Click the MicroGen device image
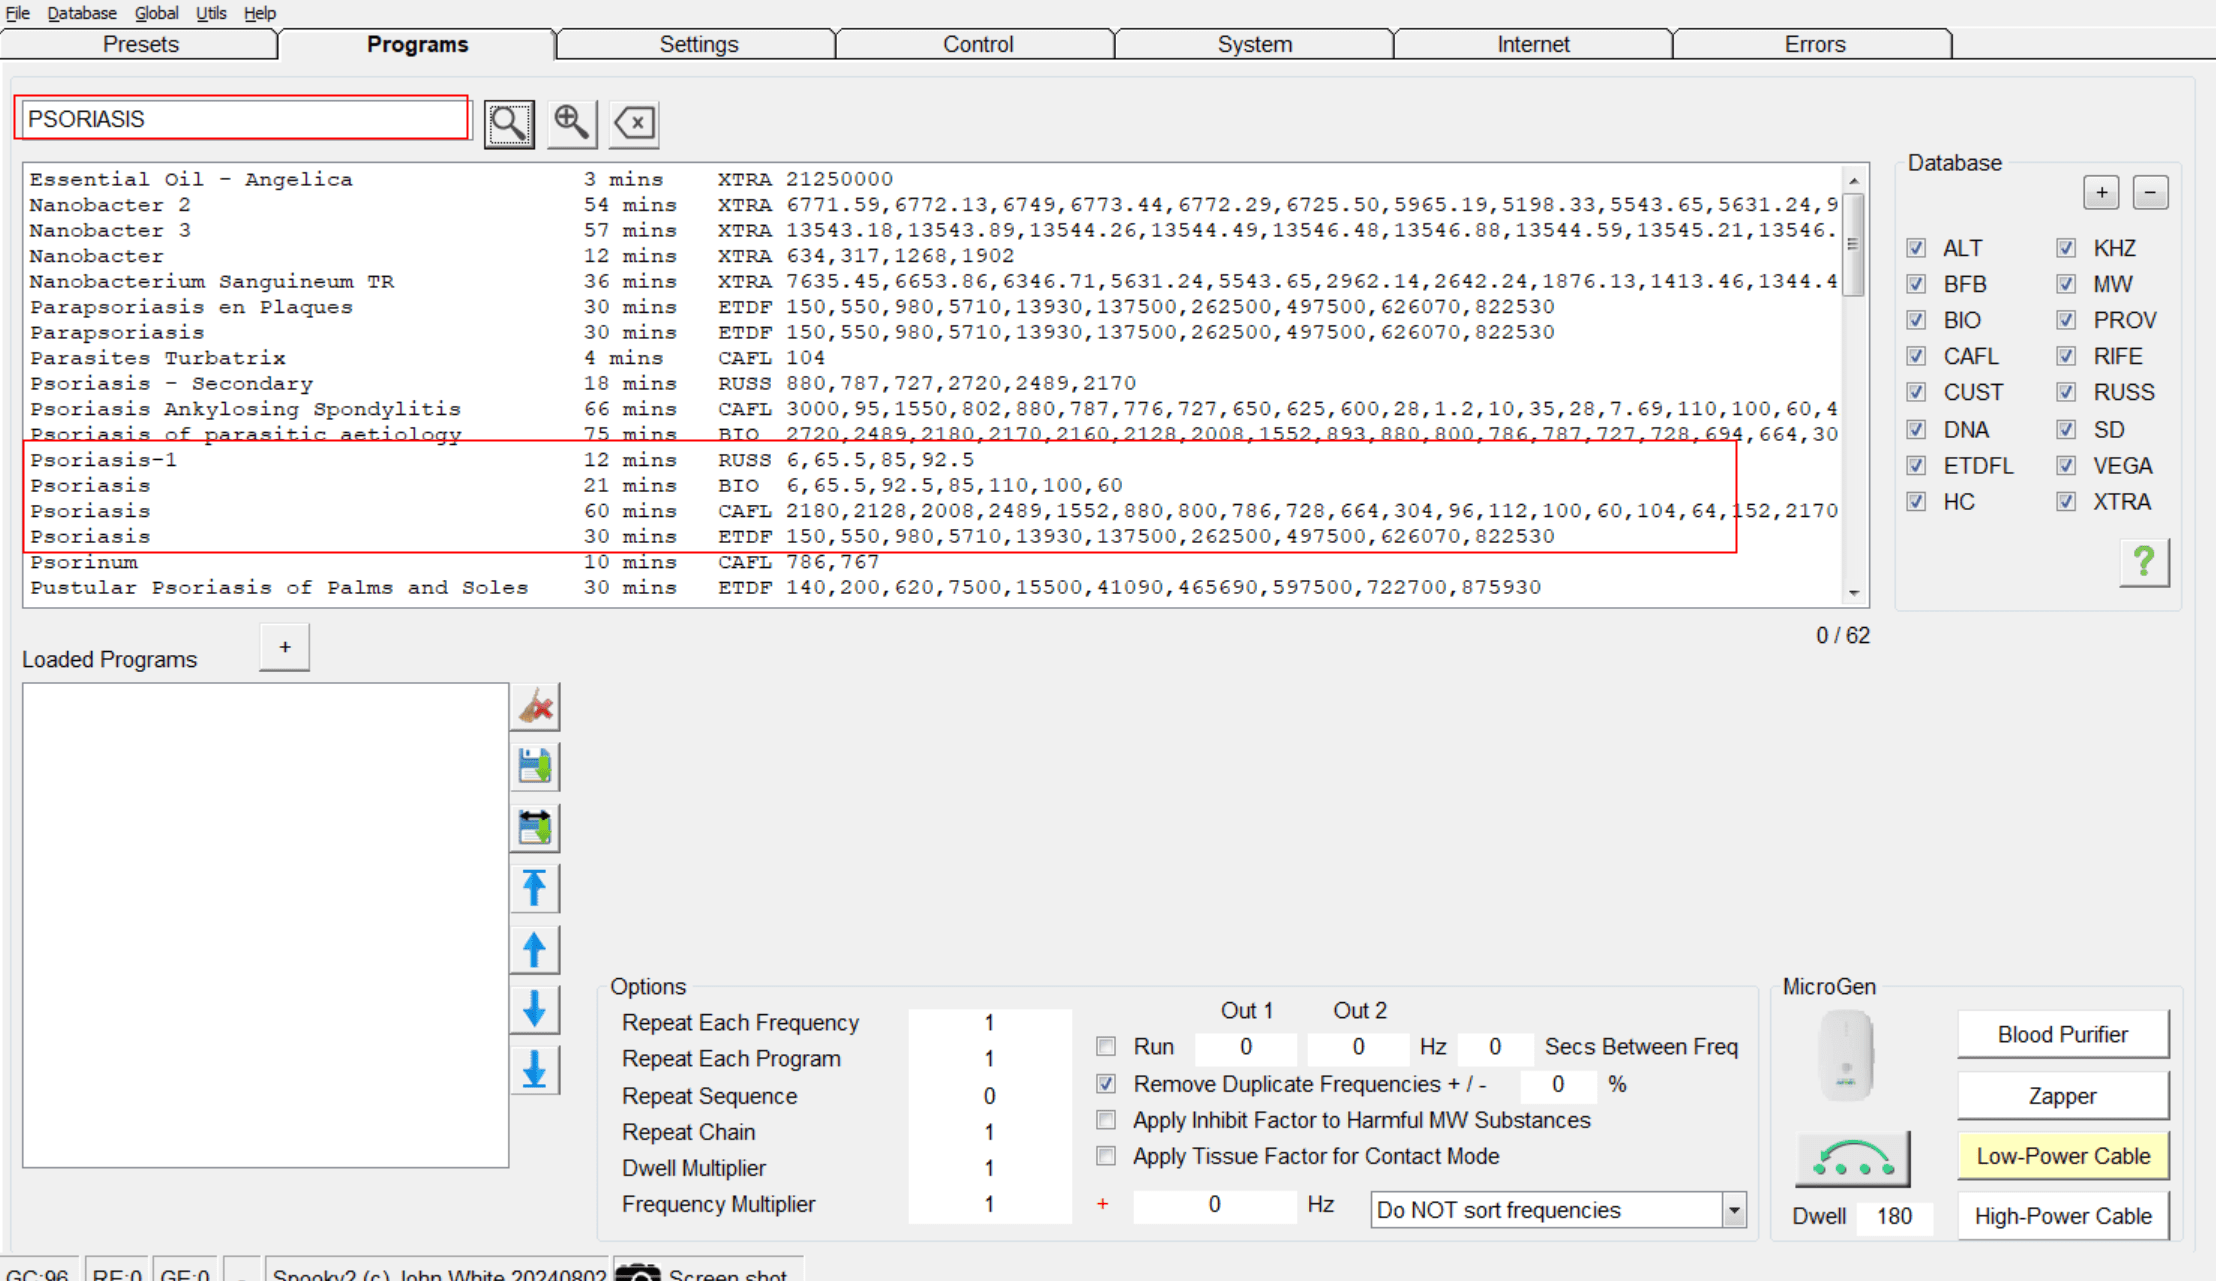 (x=1846, y=1055)
